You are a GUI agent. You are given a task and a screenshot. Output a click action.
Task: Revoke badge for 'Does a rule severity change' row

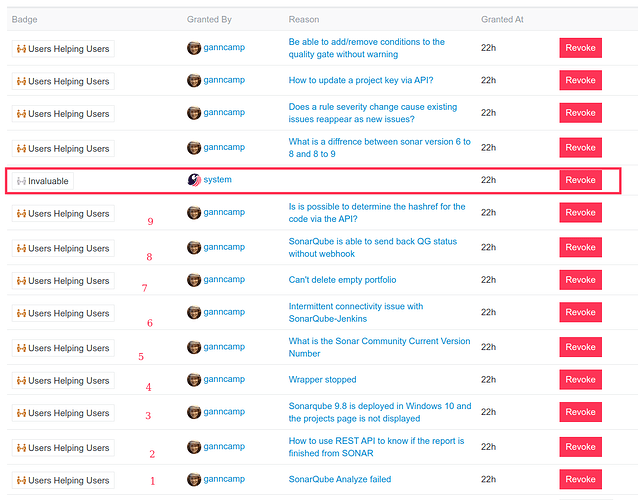580,113
